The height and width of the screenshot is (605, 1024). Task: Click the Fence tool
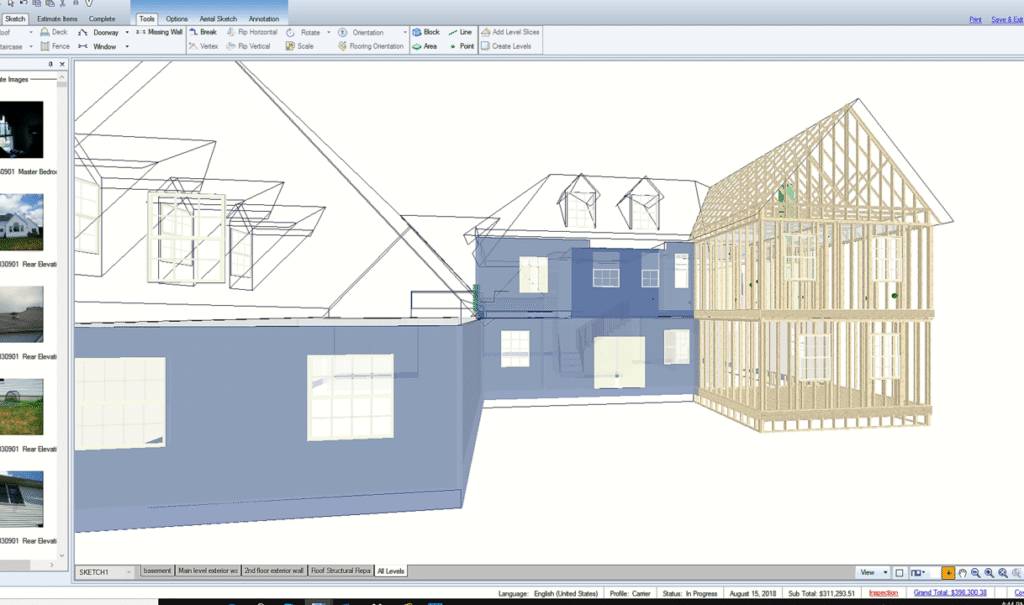coord(54,46)
